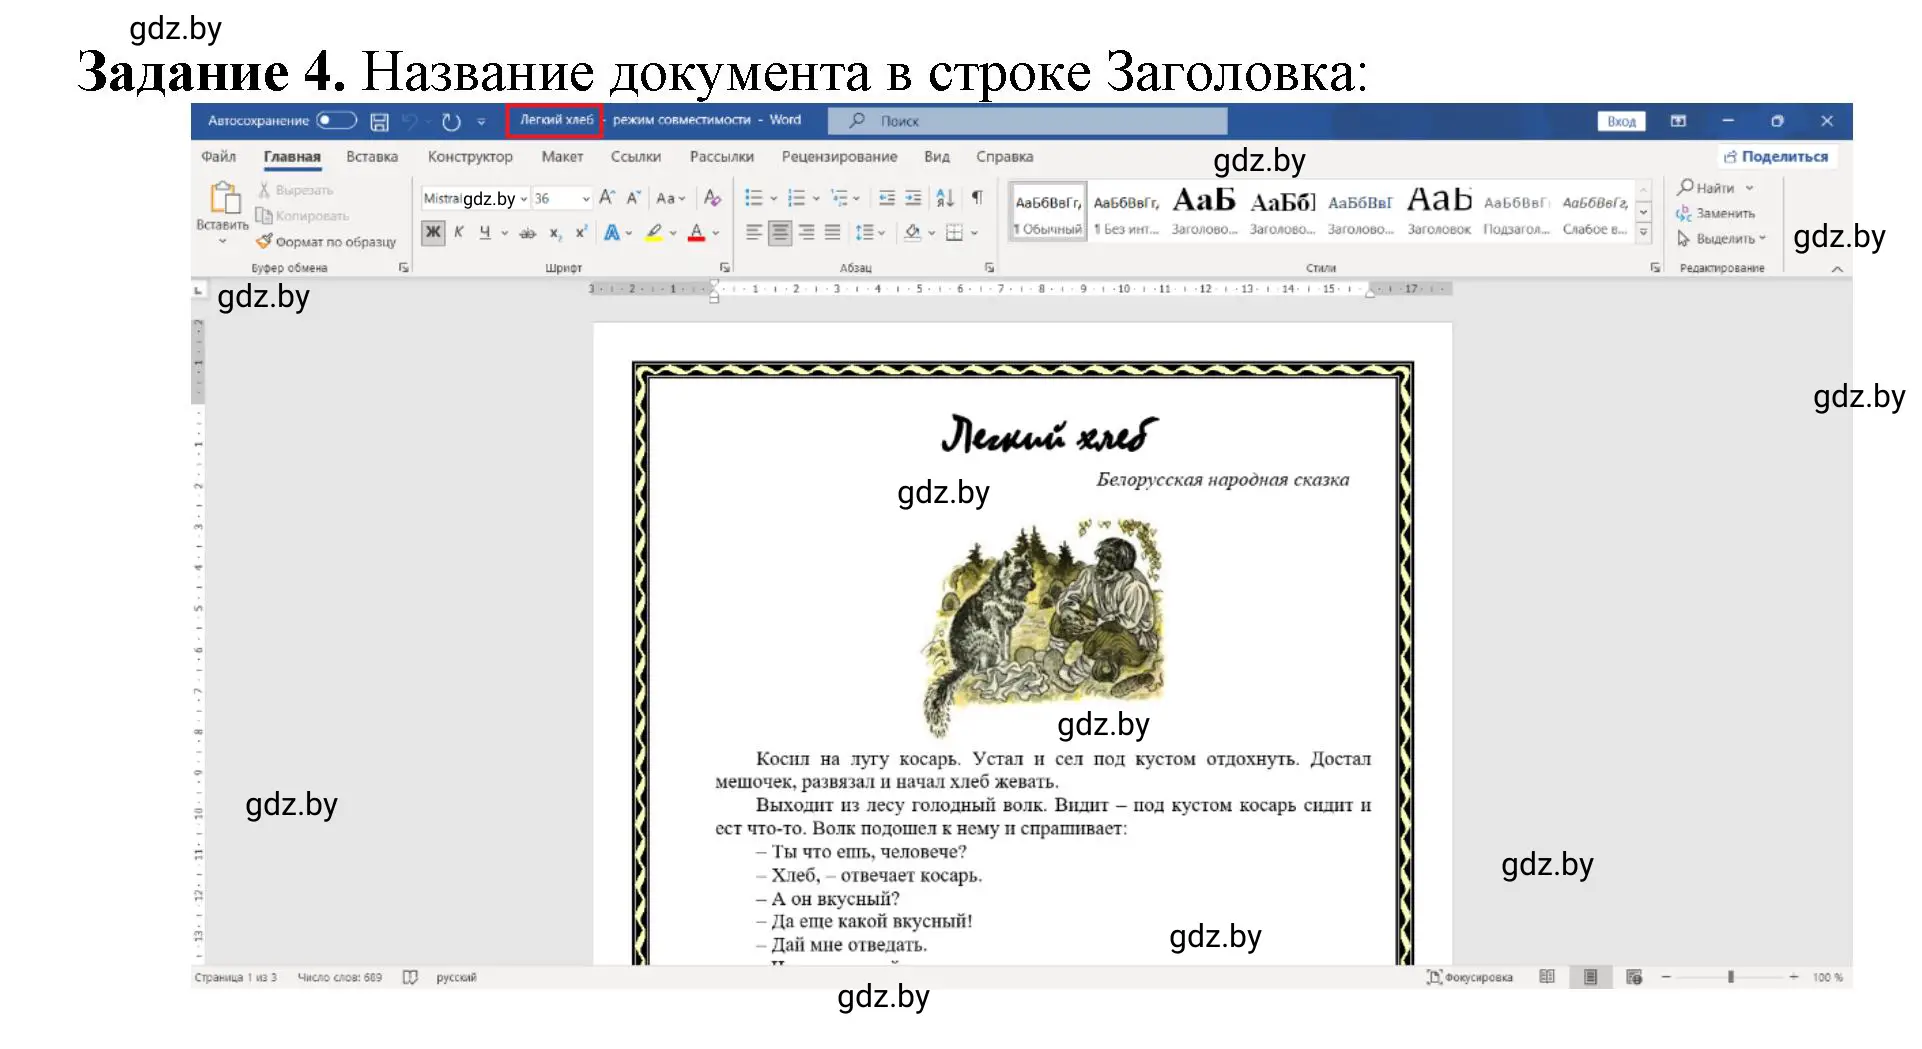
Task: Click spell-check book icon in status bar
Action: [410, 977]
